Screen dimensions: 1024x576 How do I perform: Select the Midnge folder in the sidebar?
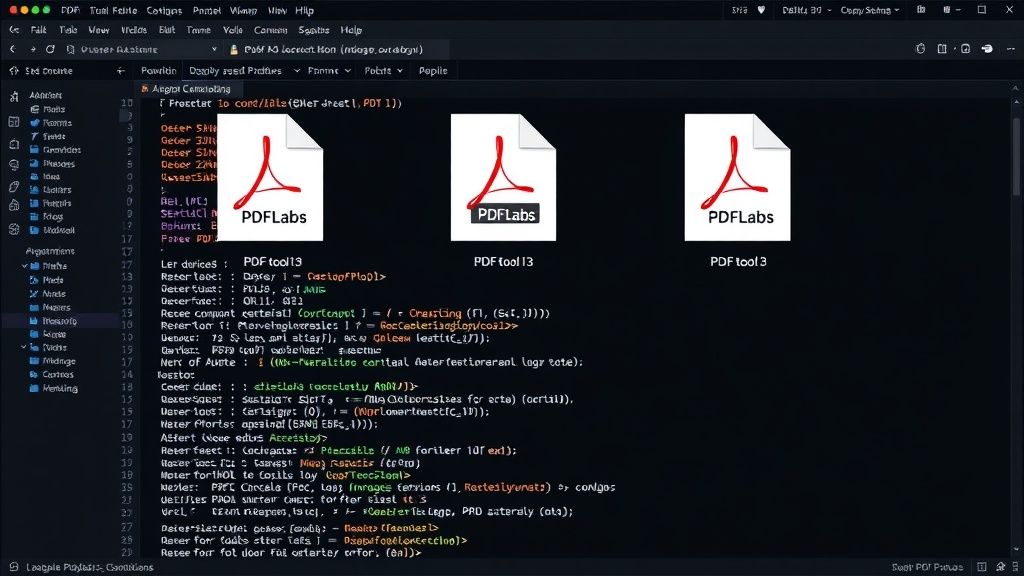click(52, 361)
